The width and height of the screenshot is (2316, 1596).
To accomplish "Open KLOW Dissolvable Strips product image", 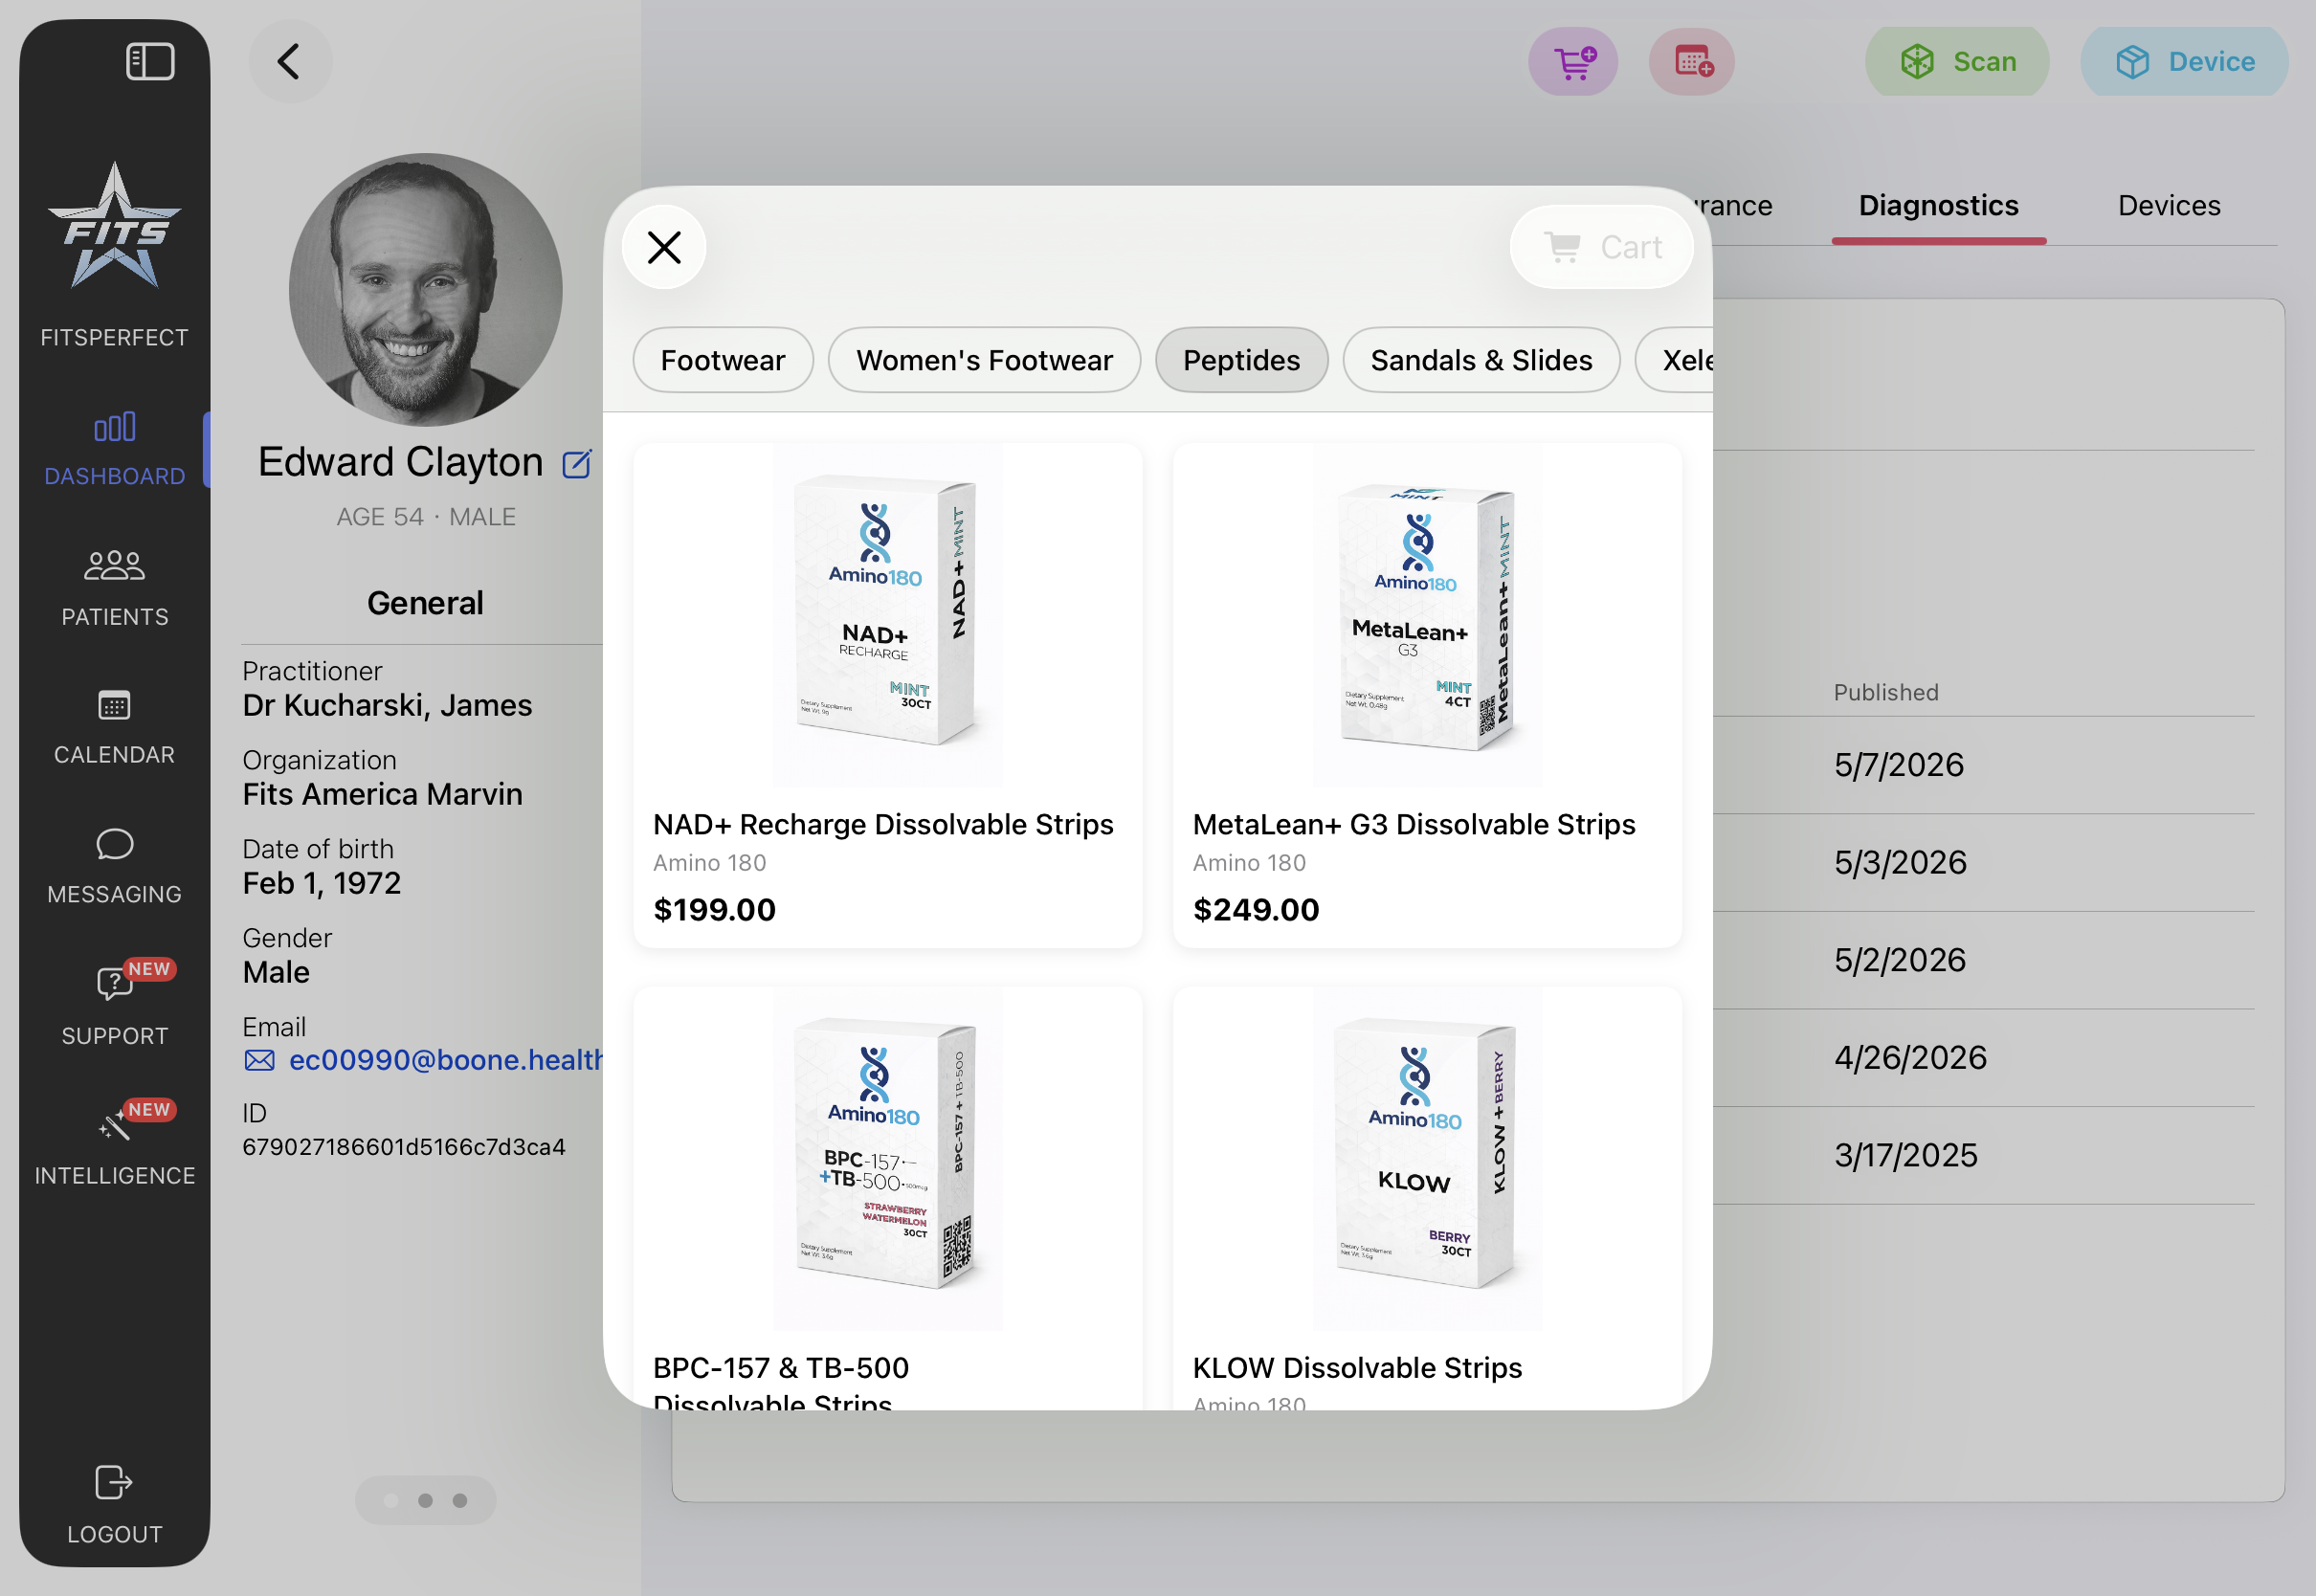I will (1427, 1158).
